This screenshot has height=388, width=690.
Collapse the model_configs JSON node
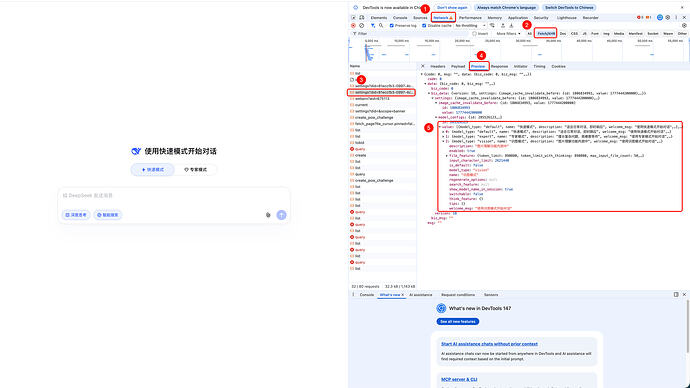[436, 117]
